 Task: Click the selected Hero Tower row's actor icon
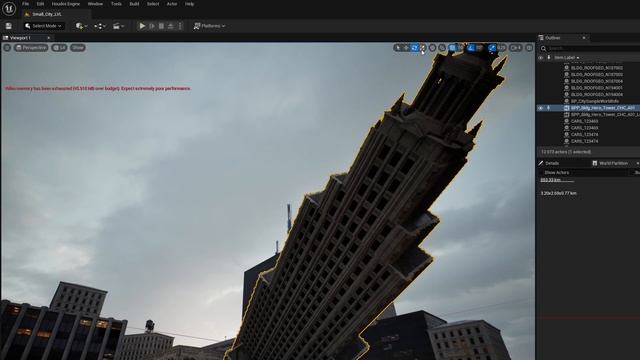click(567, 108)
